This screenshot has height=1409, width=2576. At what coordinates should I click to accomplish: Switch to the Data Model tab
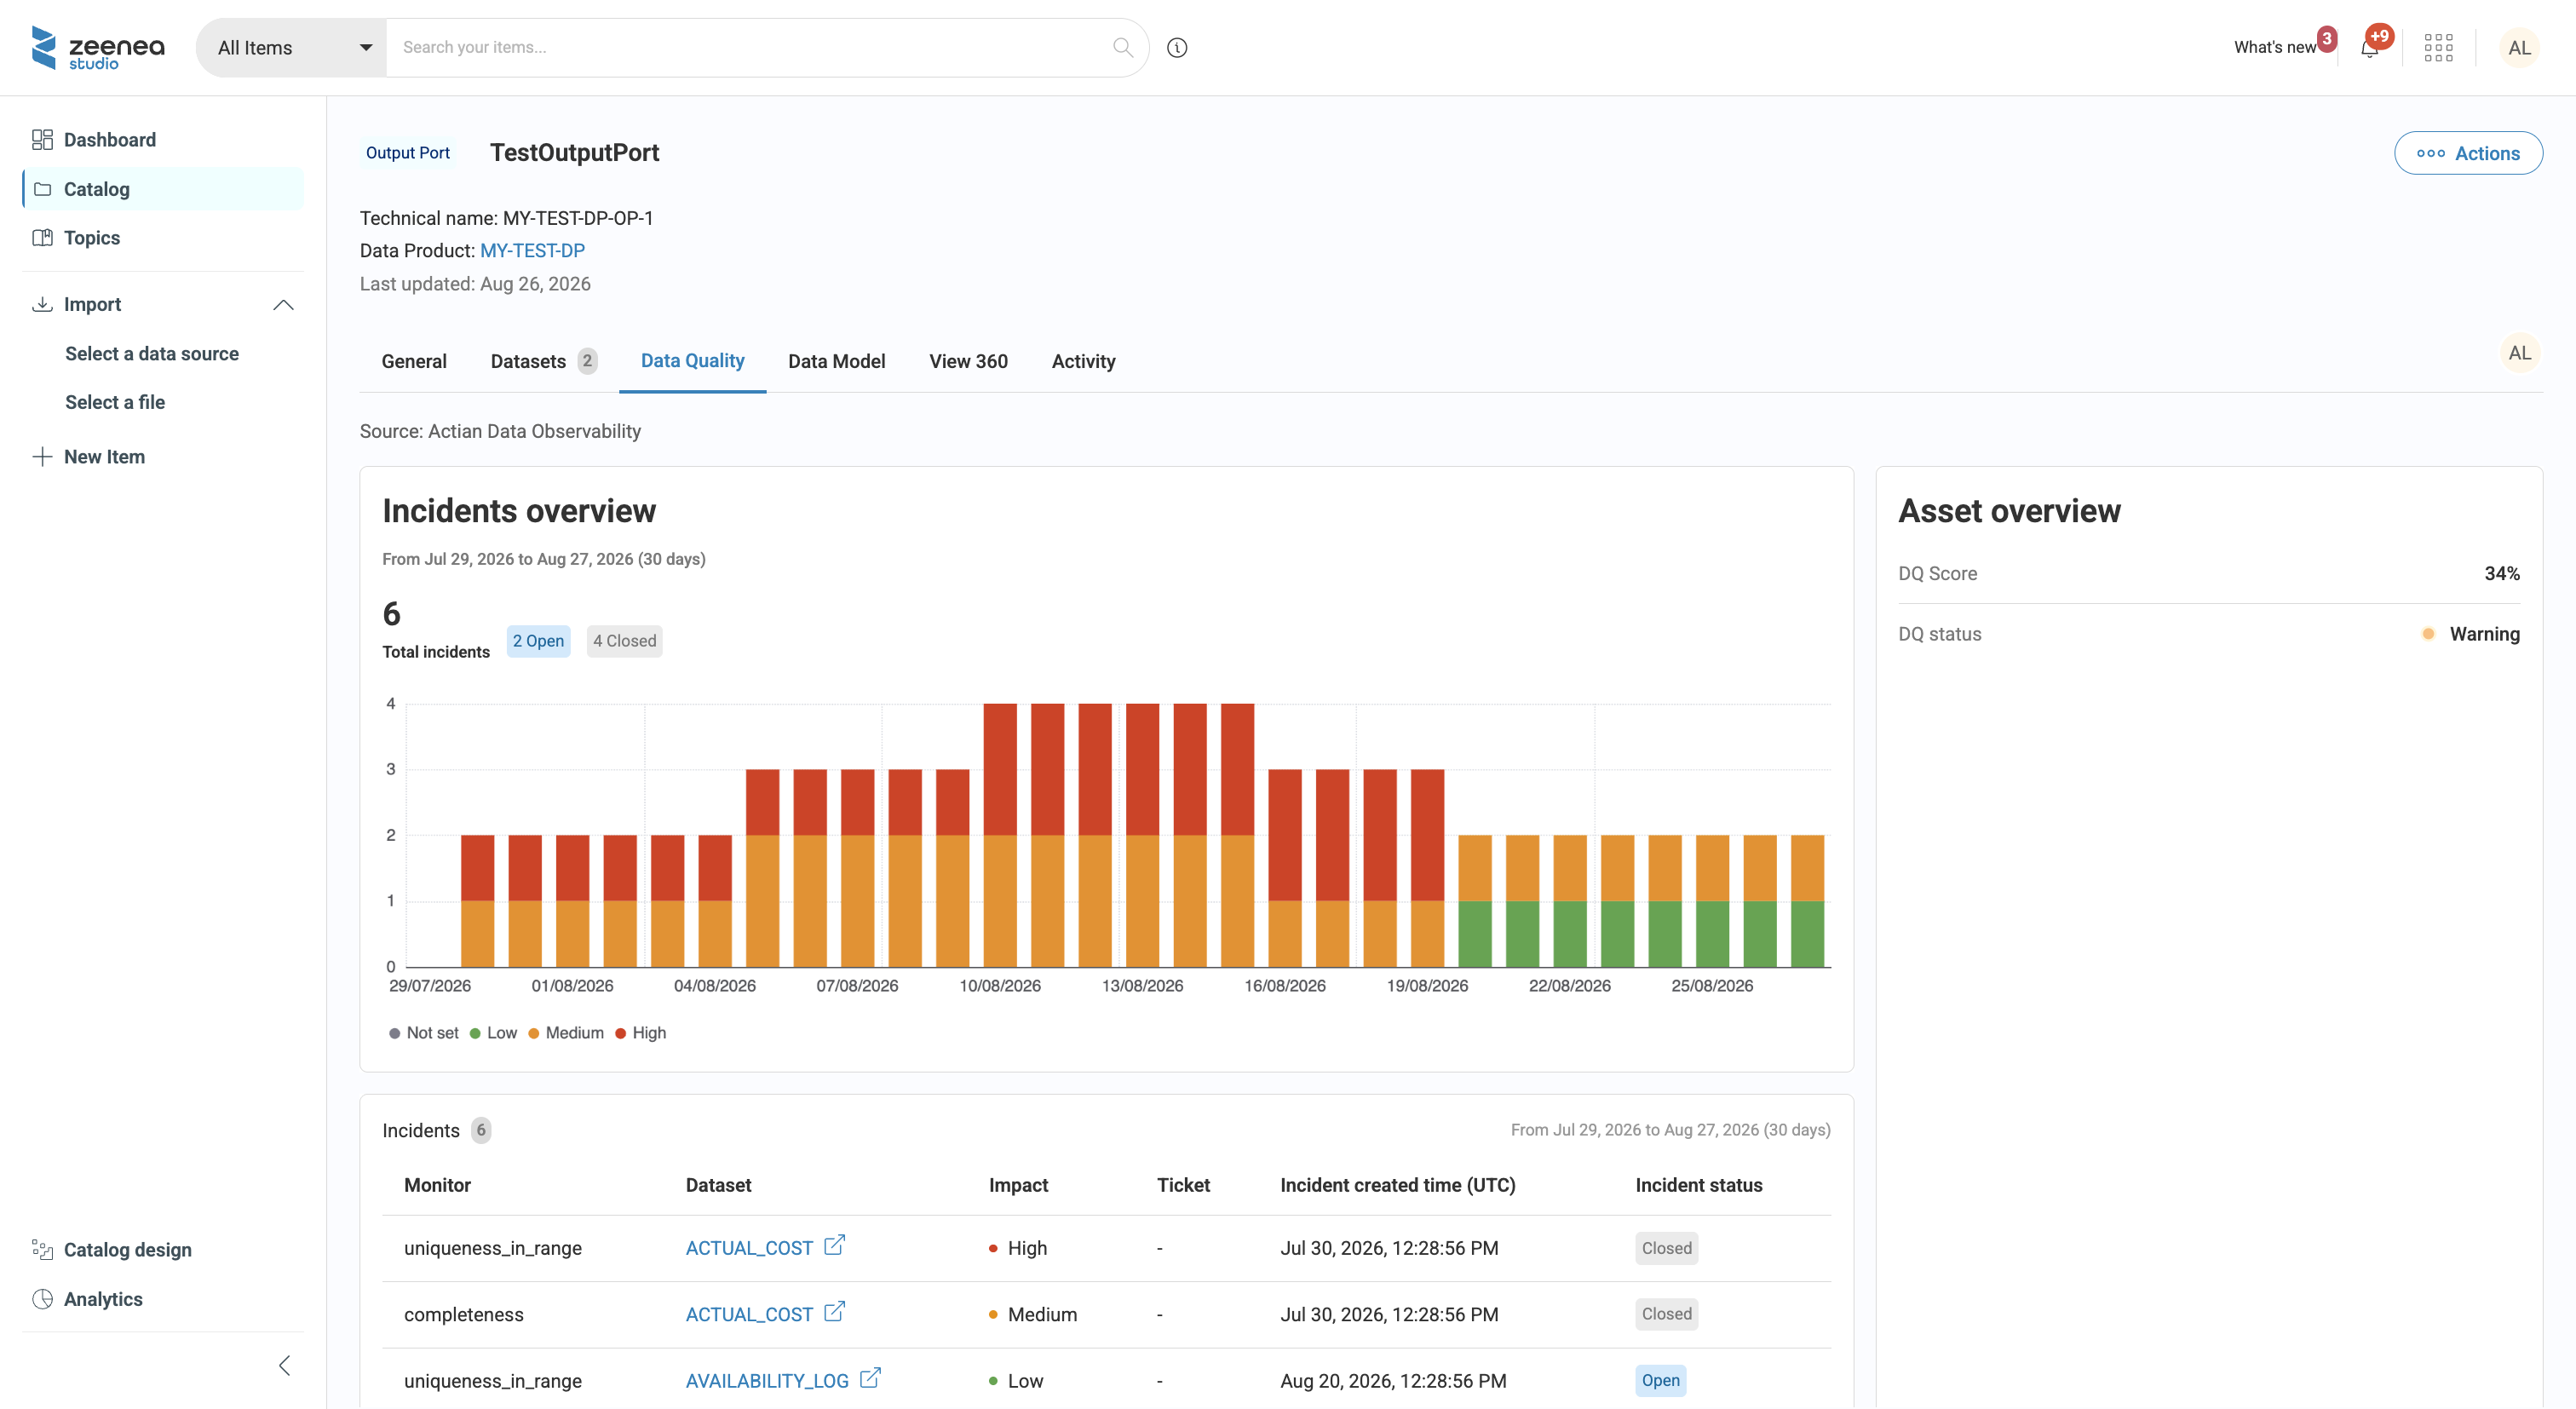coord(836,361)
